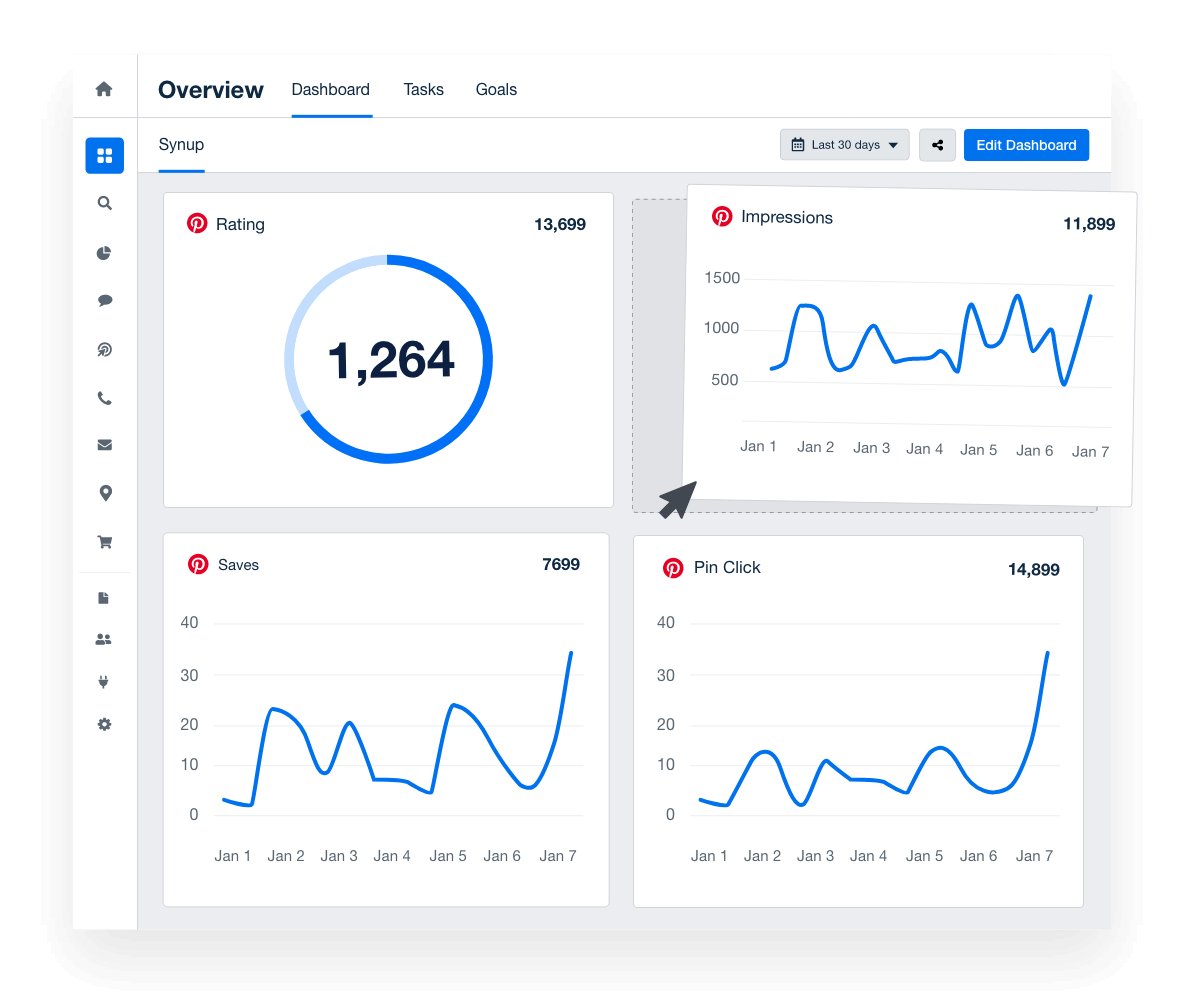Click the phone call tracking icon
Screen dimensions: 1200x1000
[104, 398]
